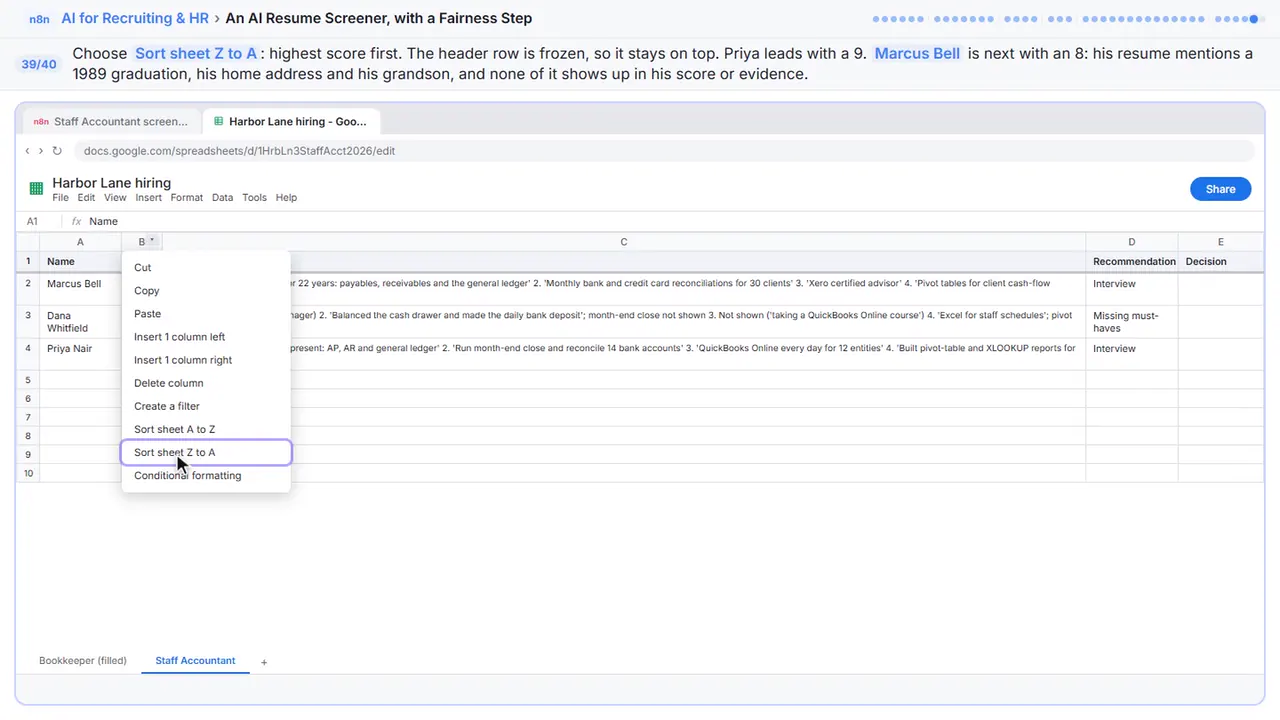
Task: Open AI for Recruiting & HR breadcrumb link
Action: tap(134, 18)
